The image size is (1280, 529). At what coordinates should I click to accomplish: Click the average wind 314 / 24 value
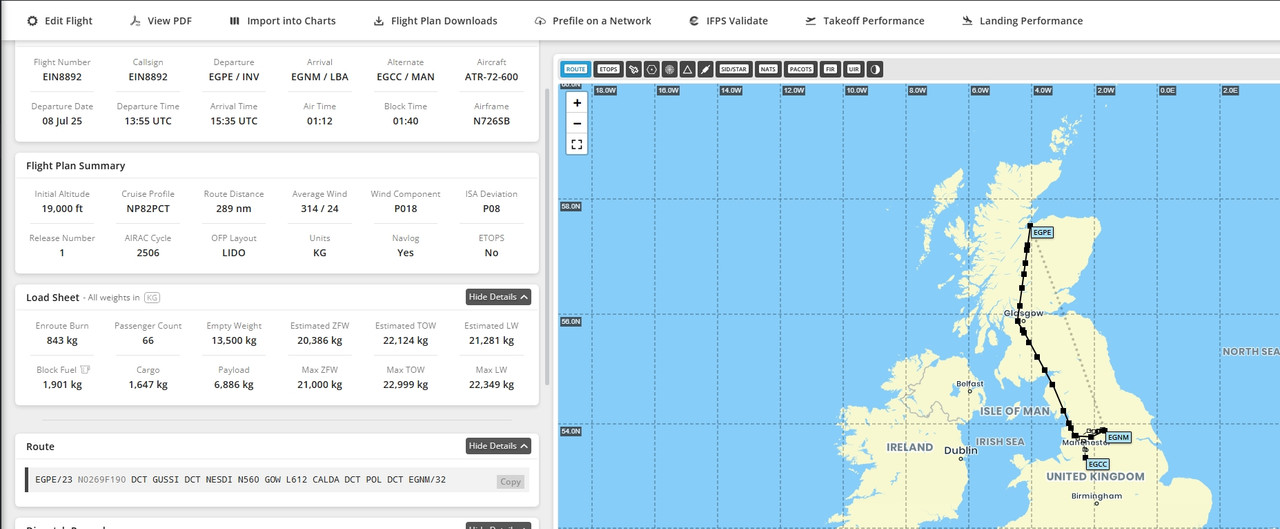[x=320, y=209]
